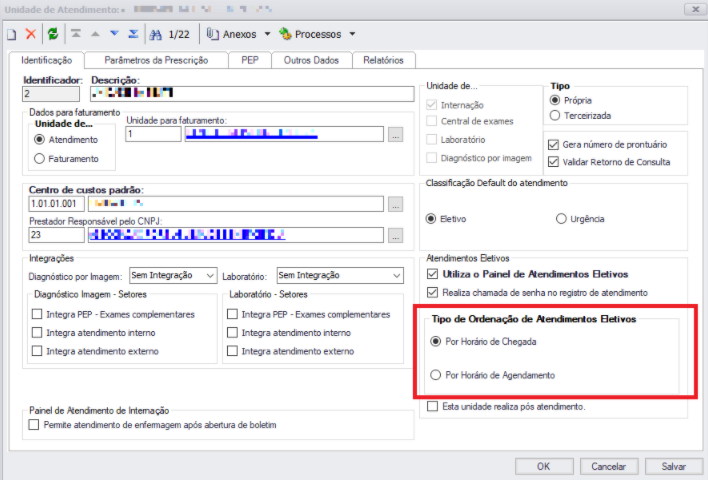Check Laboratório Integra atendimento interno

pyautogui.click(x=233, y=333)
